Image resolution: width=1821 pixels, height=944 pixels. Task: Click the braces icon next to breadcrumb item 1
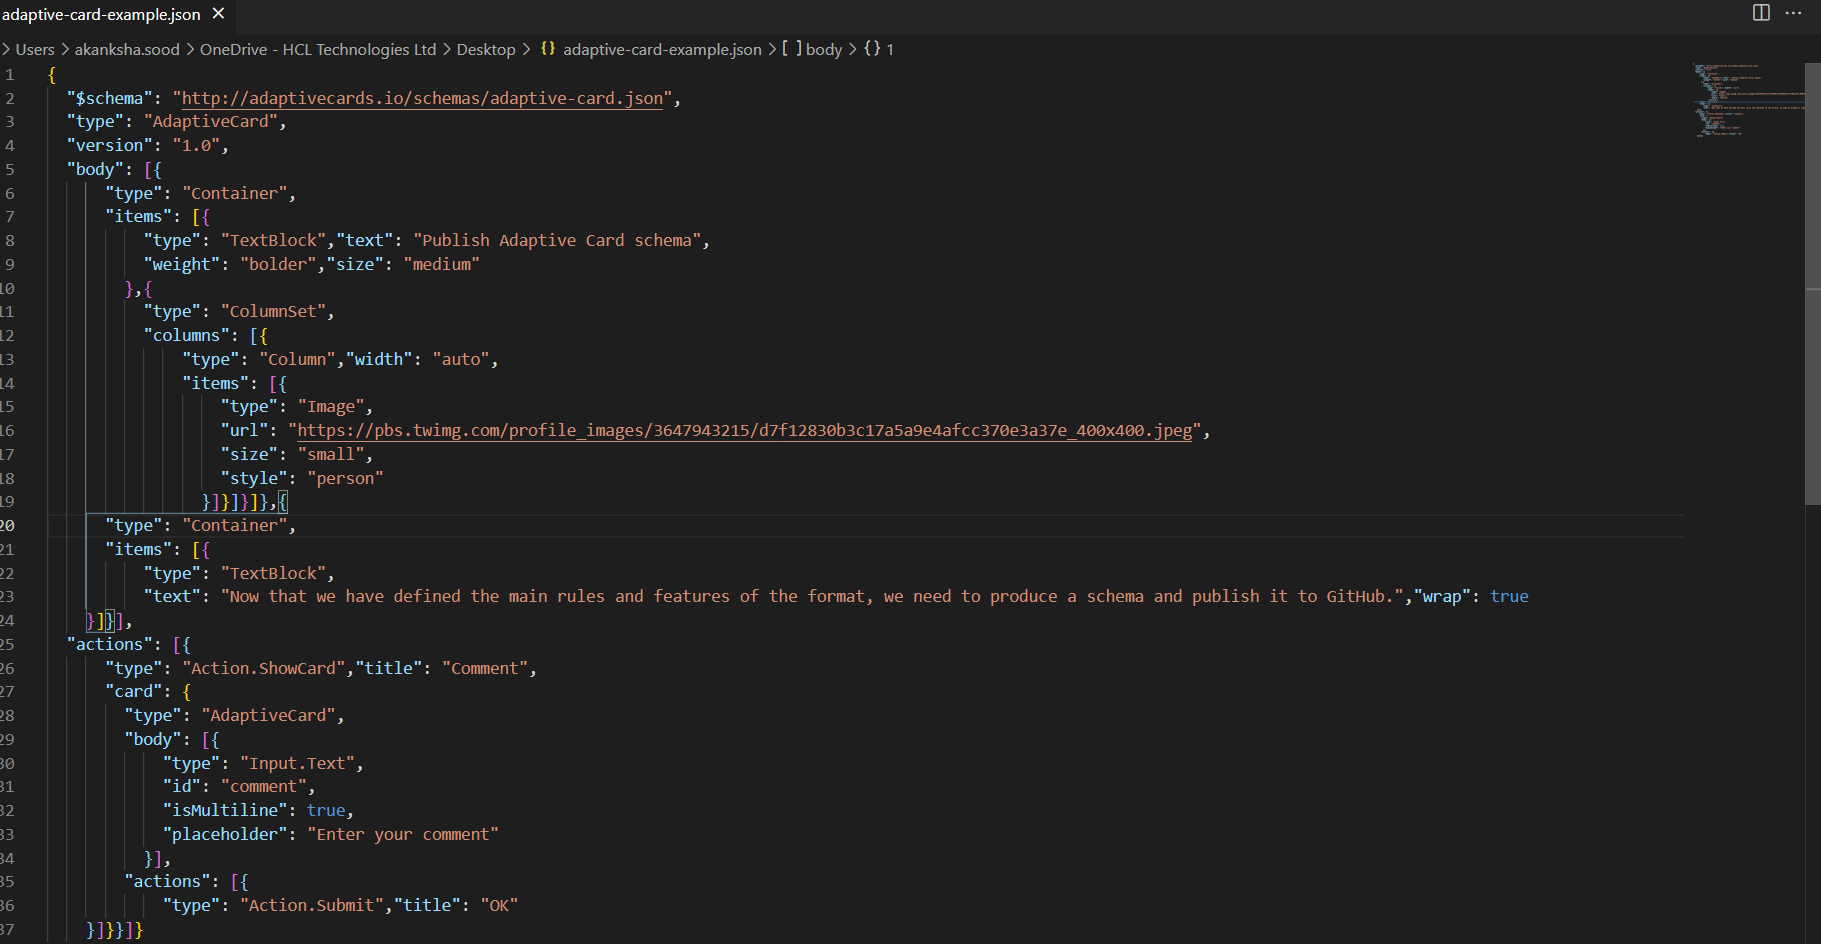point(870,48)
